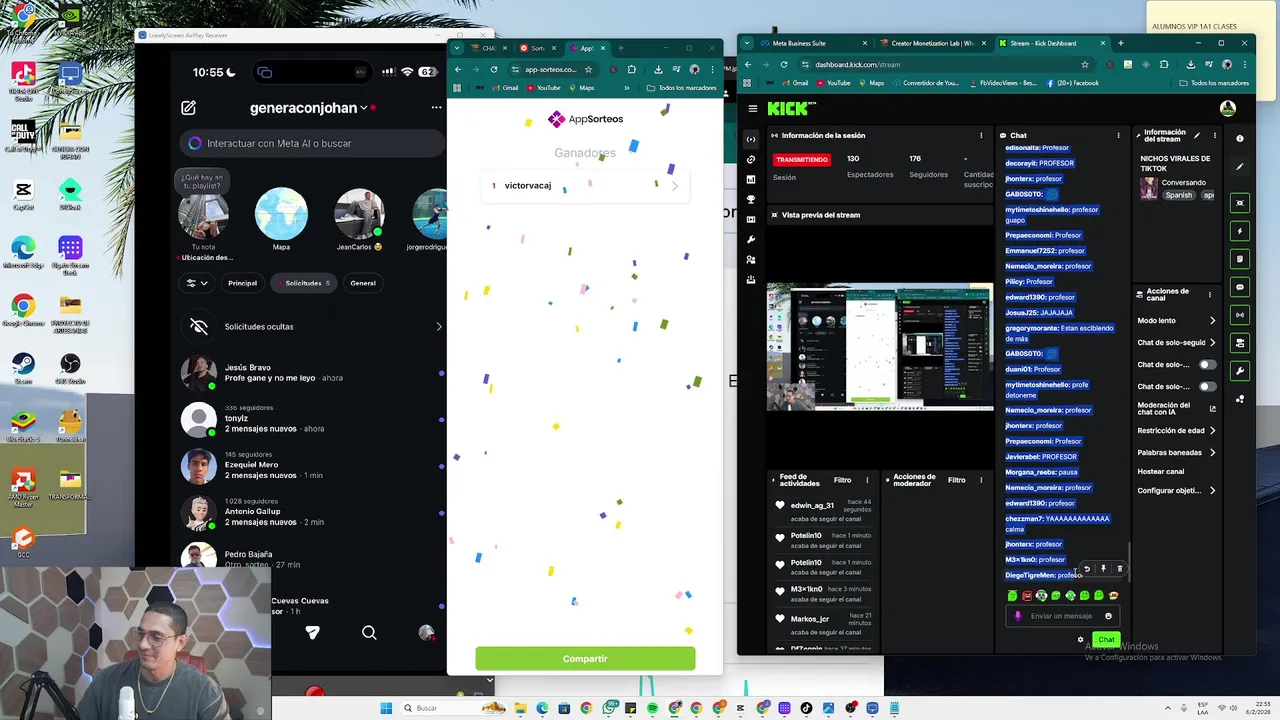Open Filtro in Acciones de moderador
This screenshot has width=1280, height=720.
tap(957, 480)
